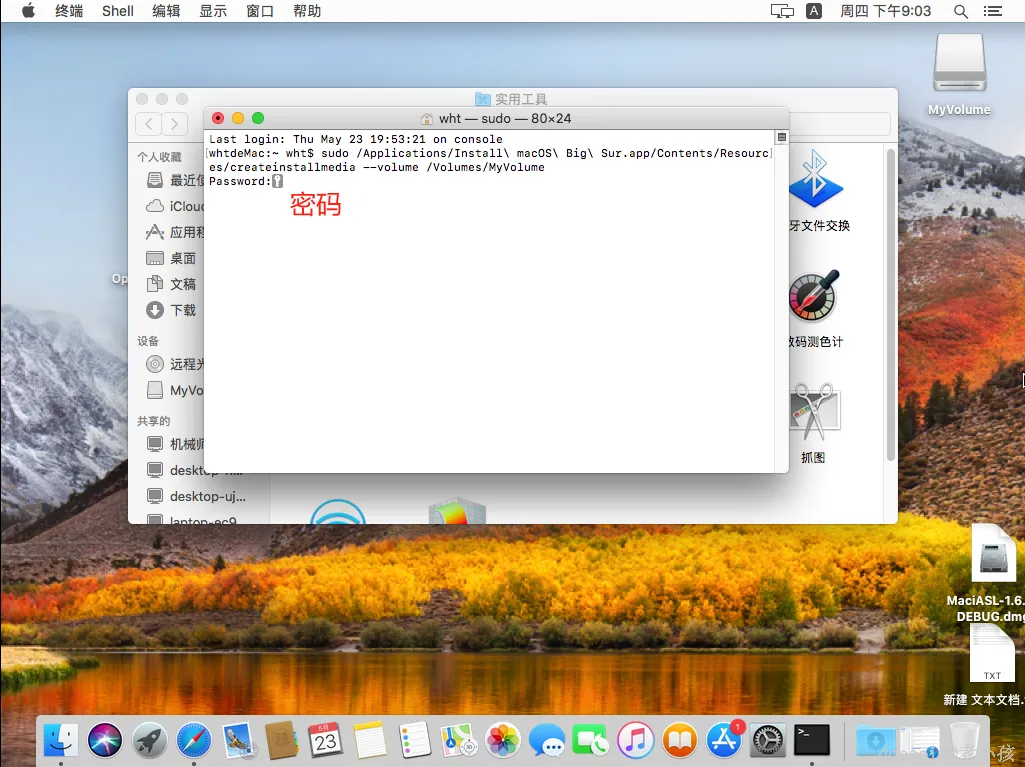Image resolution: width=1025 pixels, height=767 pixels.
Task: Minimize the Terminal window
Action: pyautogui.click(x=238, y=118)
